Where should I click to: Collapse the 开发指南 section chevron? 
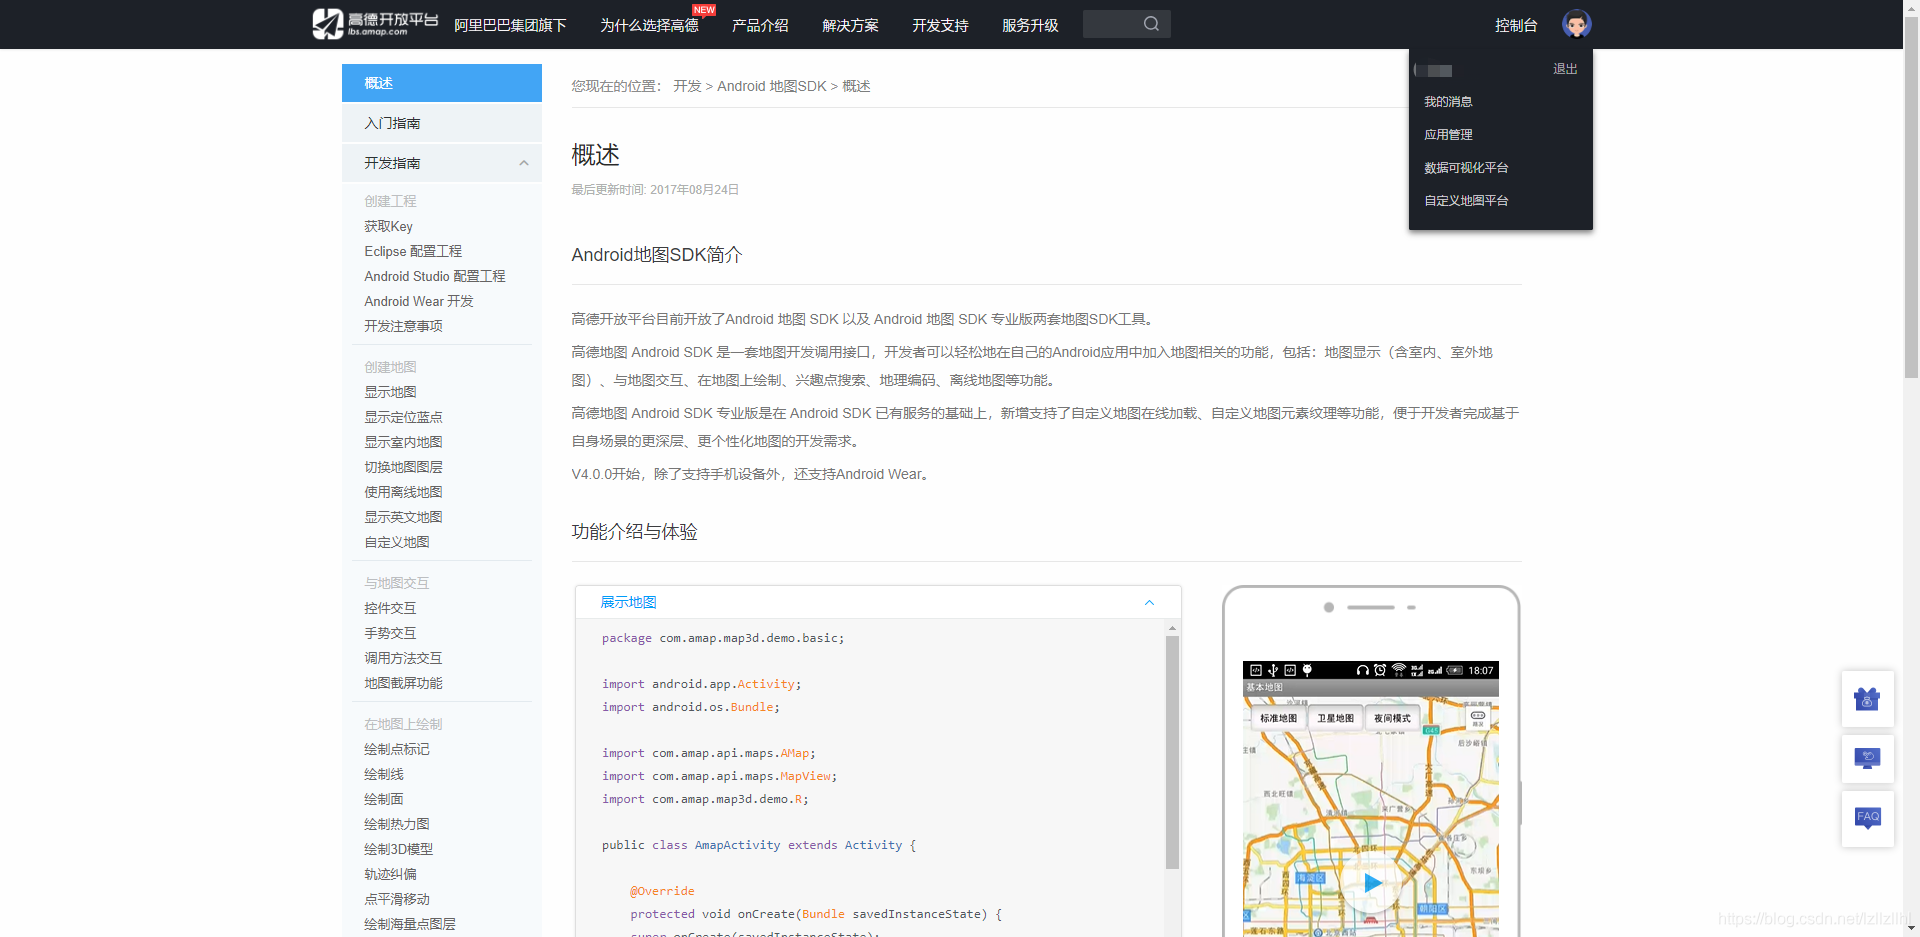coord(523,163)
